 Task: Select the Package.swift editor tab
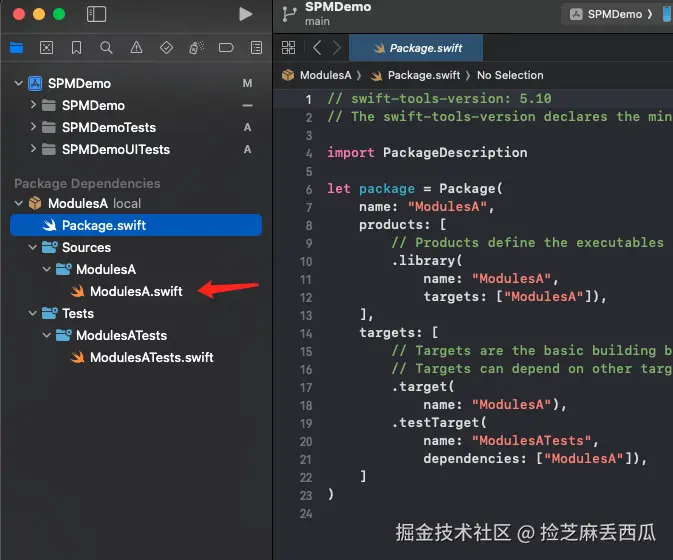(416, 48)
